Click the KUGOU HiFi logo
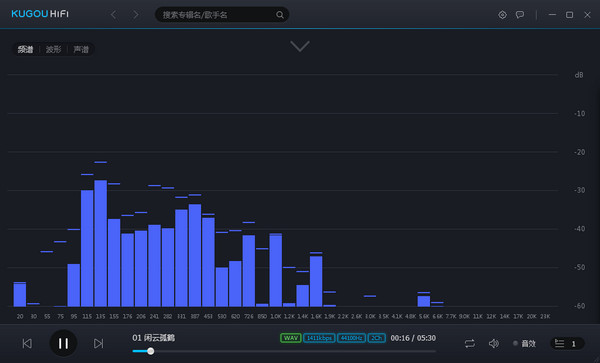The width and height of the screenshot is (600, 363). pos(40,14)
